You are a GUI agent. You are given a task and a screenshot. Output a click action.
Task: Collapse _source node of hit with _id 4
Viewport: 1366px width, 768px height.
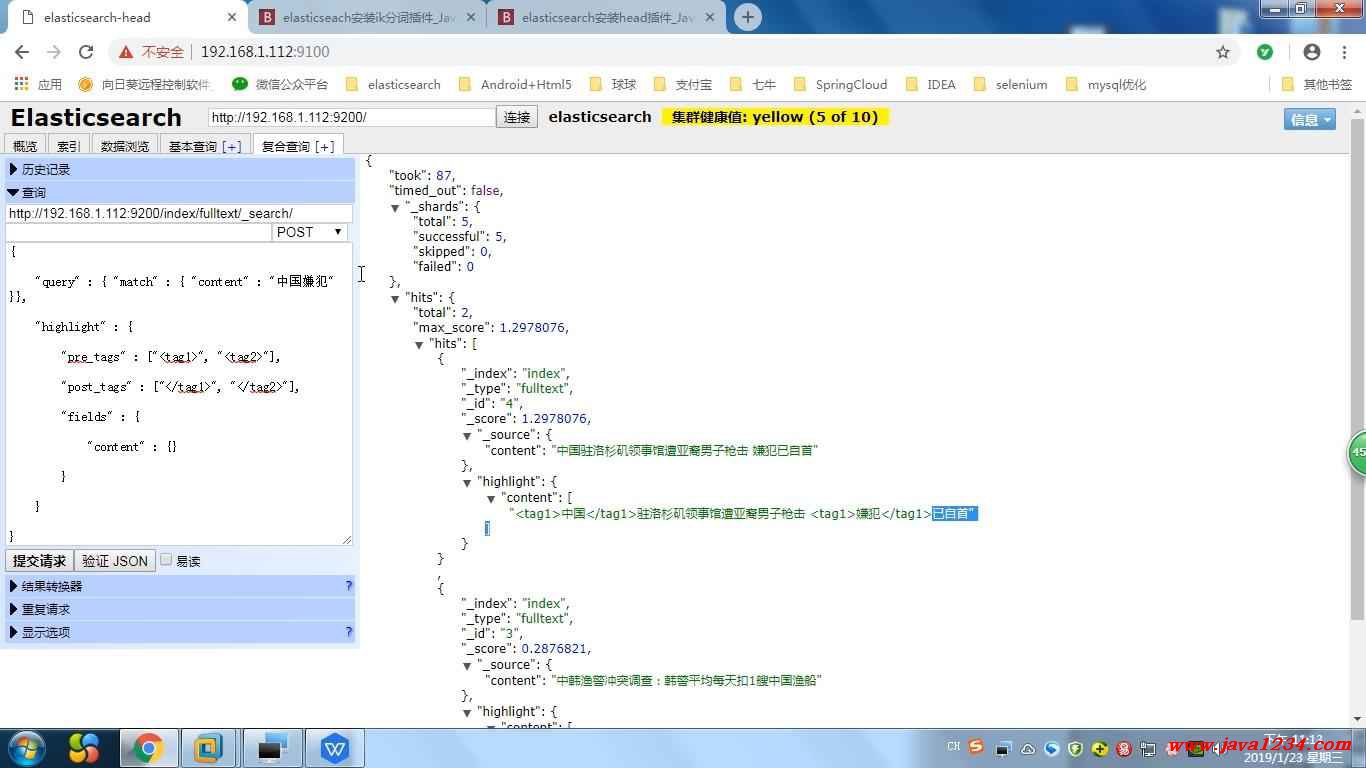(x=468, y=436)
